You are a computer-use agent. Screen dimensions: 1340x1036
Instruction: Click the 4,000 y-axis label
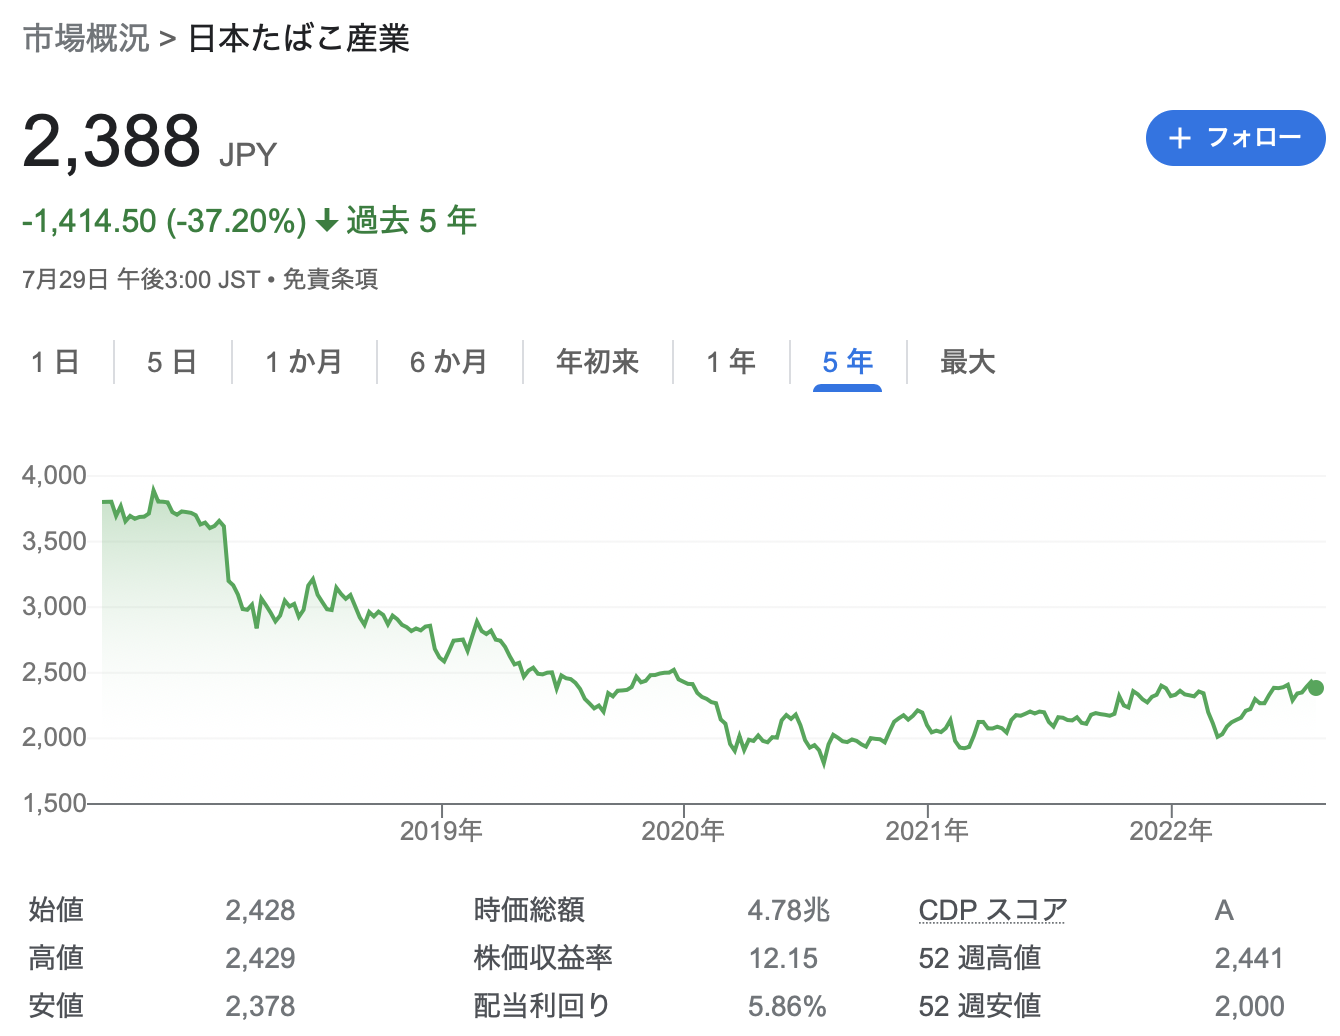54,475
